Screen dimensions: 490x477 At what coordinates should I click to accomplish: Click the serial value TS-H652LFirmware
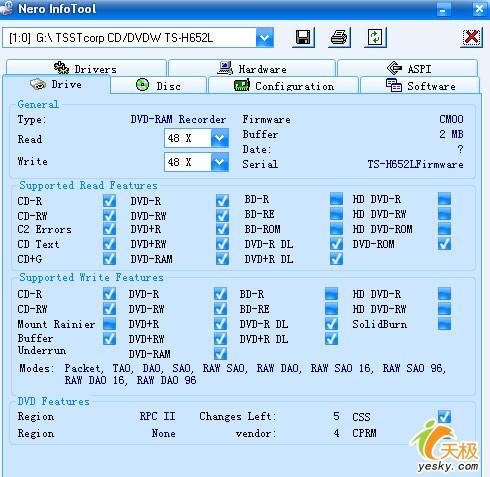(415, 164)
